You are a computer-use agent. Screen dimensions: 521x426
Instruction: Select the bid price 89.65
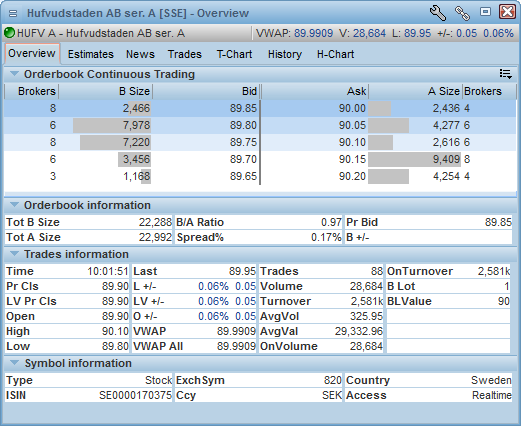point(243,176)
